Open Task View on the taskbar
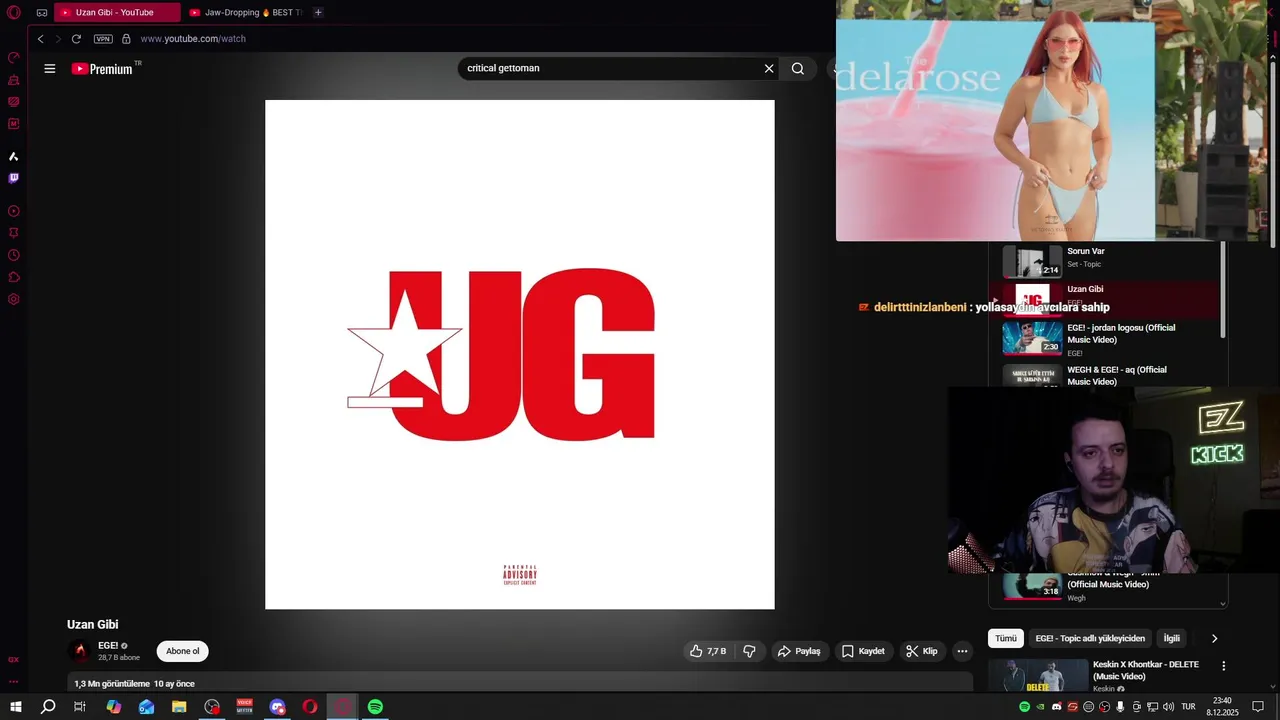The width and height of the screenshot is (1280, 720). coord(80,707)
